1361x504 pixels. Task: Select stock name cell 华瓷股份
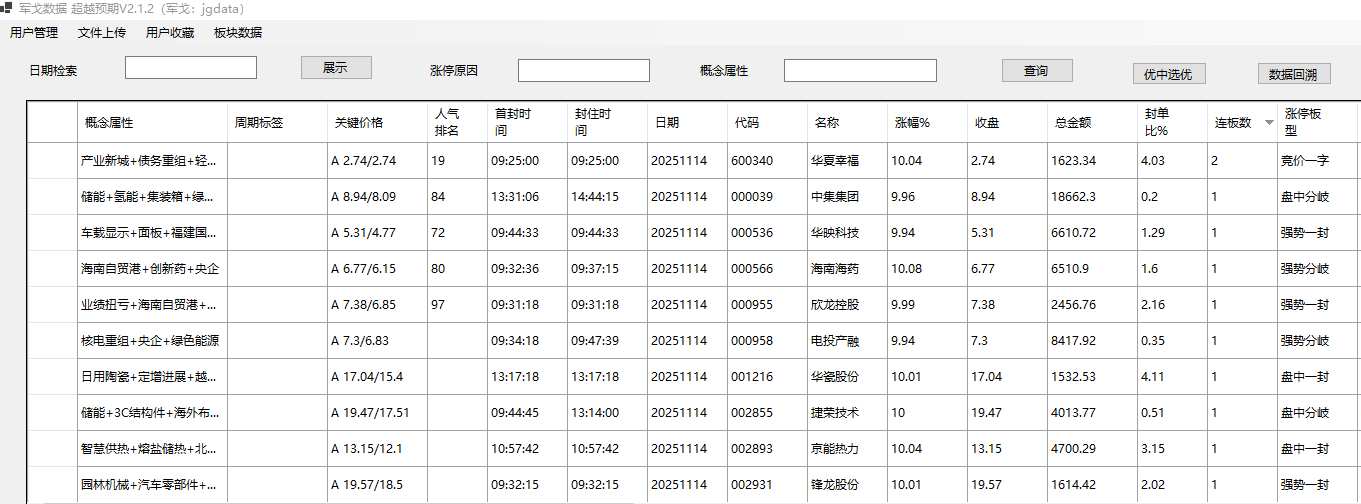847,377
